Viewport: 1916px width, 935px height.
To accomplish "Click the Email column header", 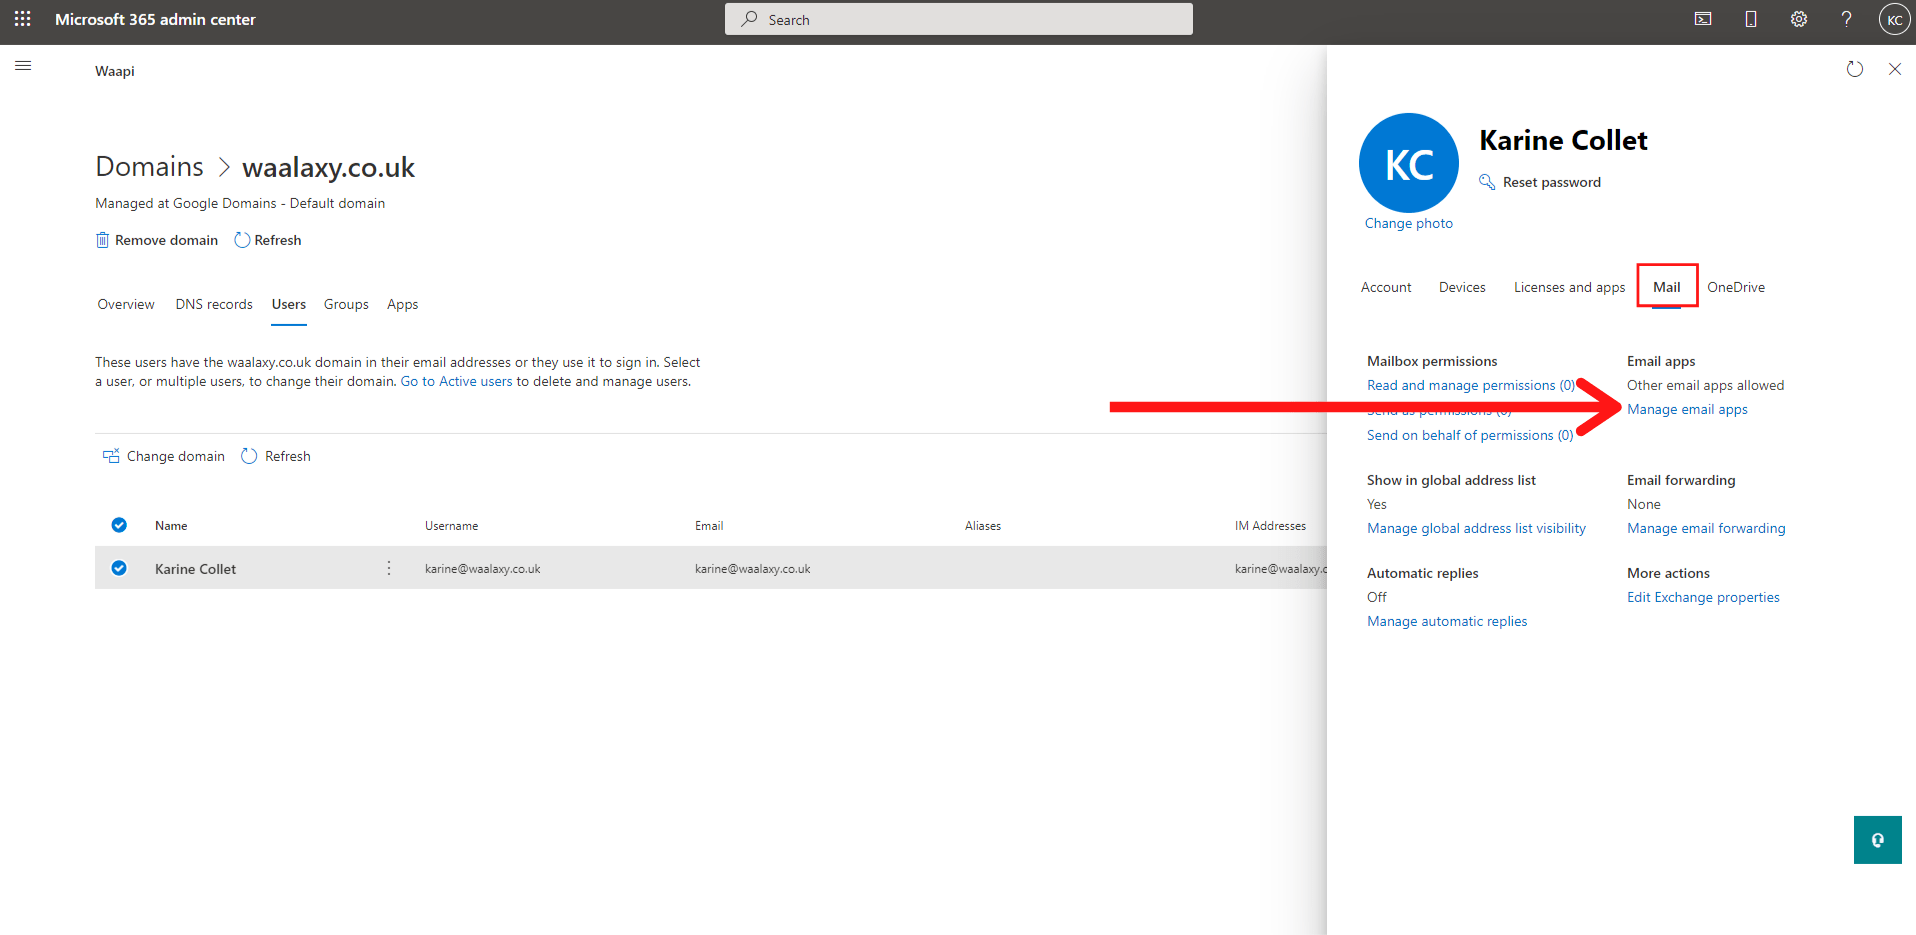I will click(x=709, y=525).
